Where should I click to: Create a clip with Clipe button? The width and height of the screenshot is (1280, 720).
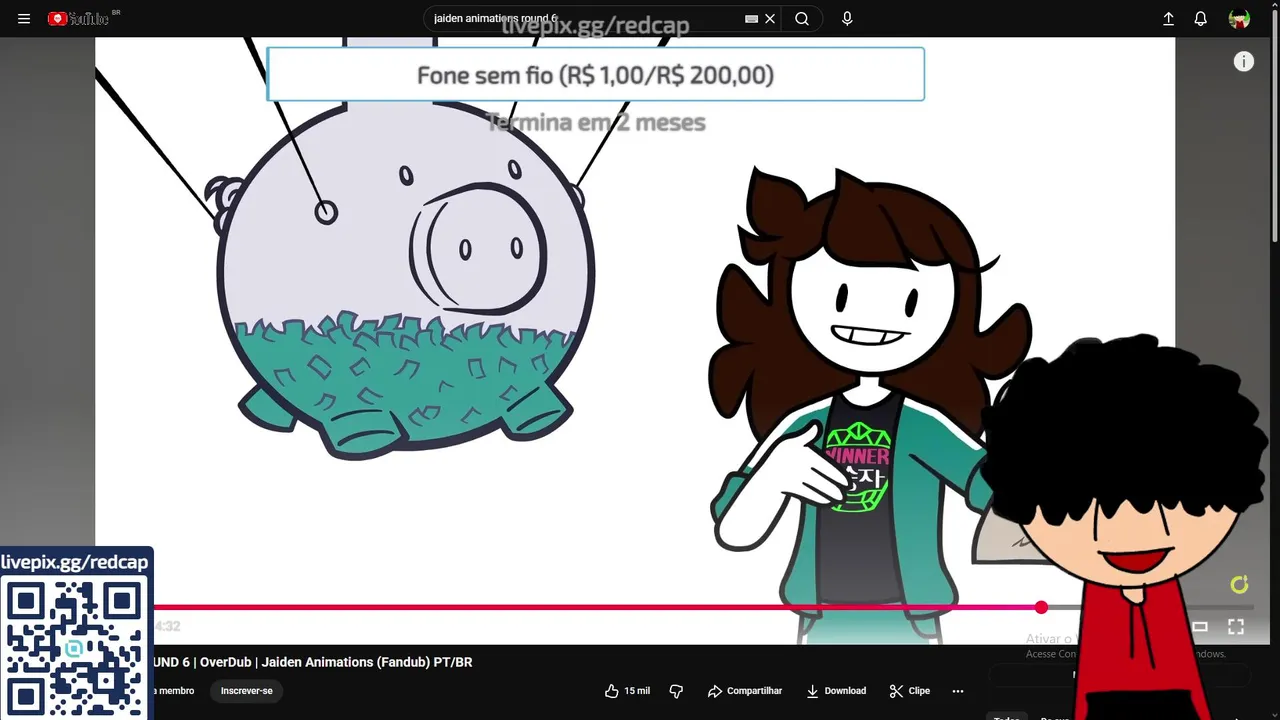(x=910, y=691)
